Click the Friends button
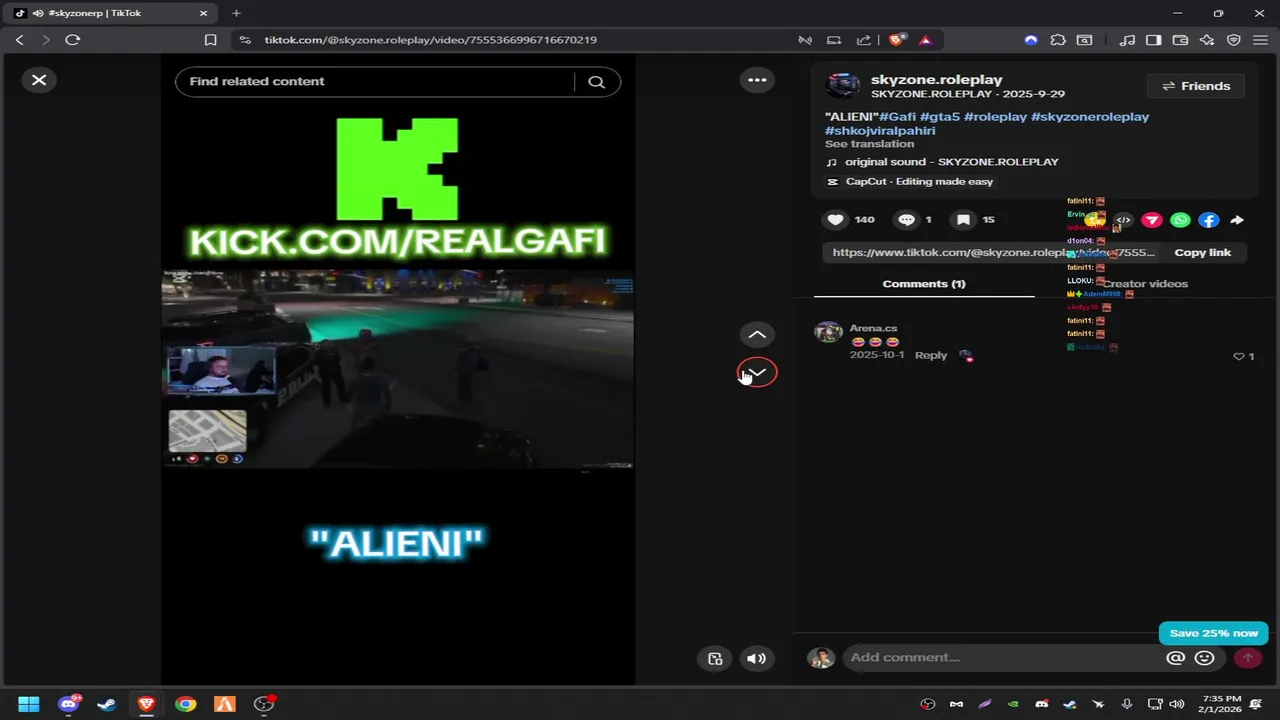The width and height of the screenshot is (1280, 720). point(1196,86)
